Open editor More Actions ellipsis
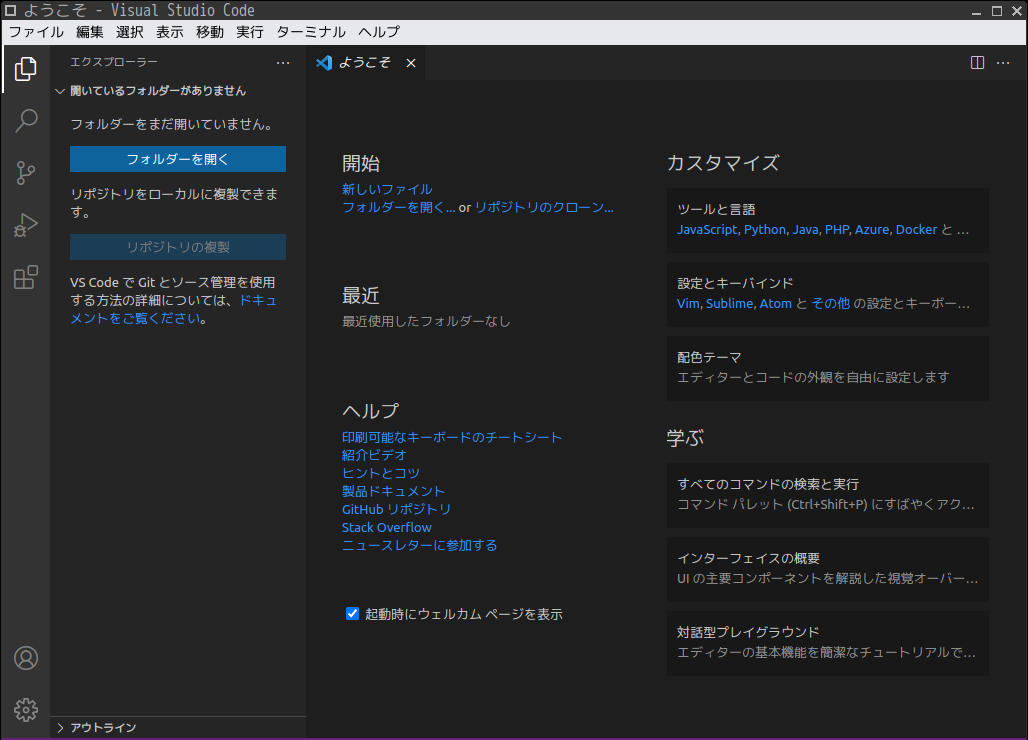 click(x=1003, y=63)
